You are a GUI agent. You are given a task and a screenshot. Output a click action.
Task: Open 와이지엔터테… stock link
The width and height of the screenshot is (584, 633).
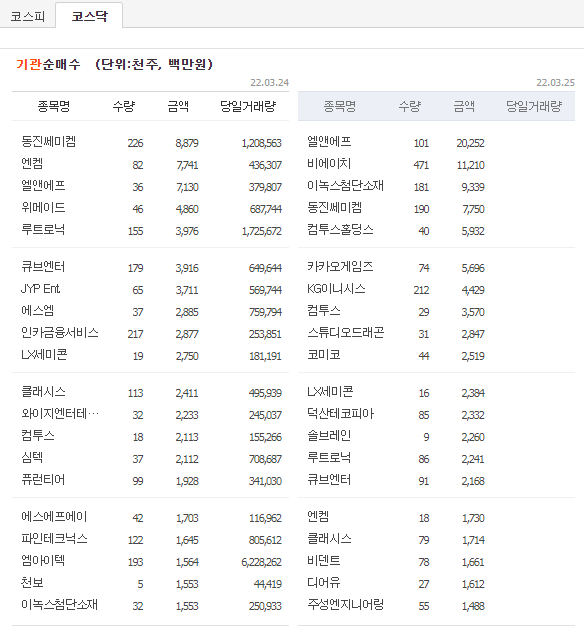coord(60,414)
